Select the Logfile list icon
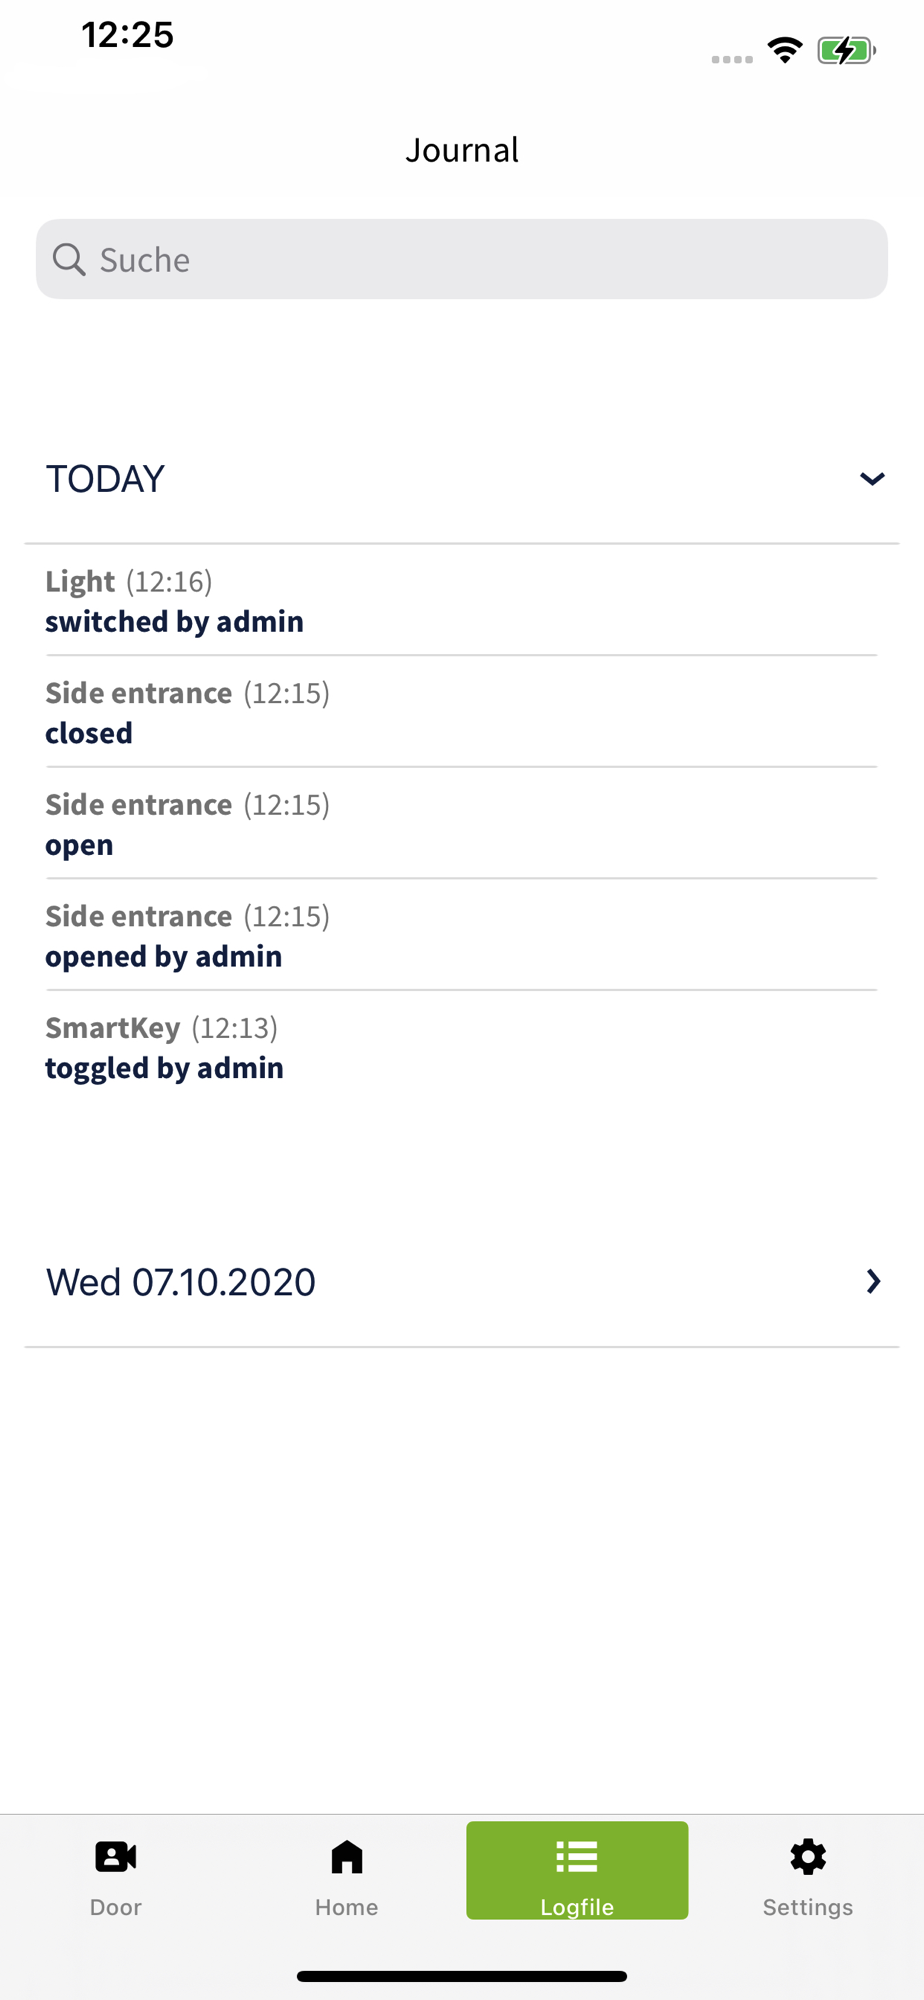The width and height of the screenshot is (924, 2000). [x=577, y=1857]
